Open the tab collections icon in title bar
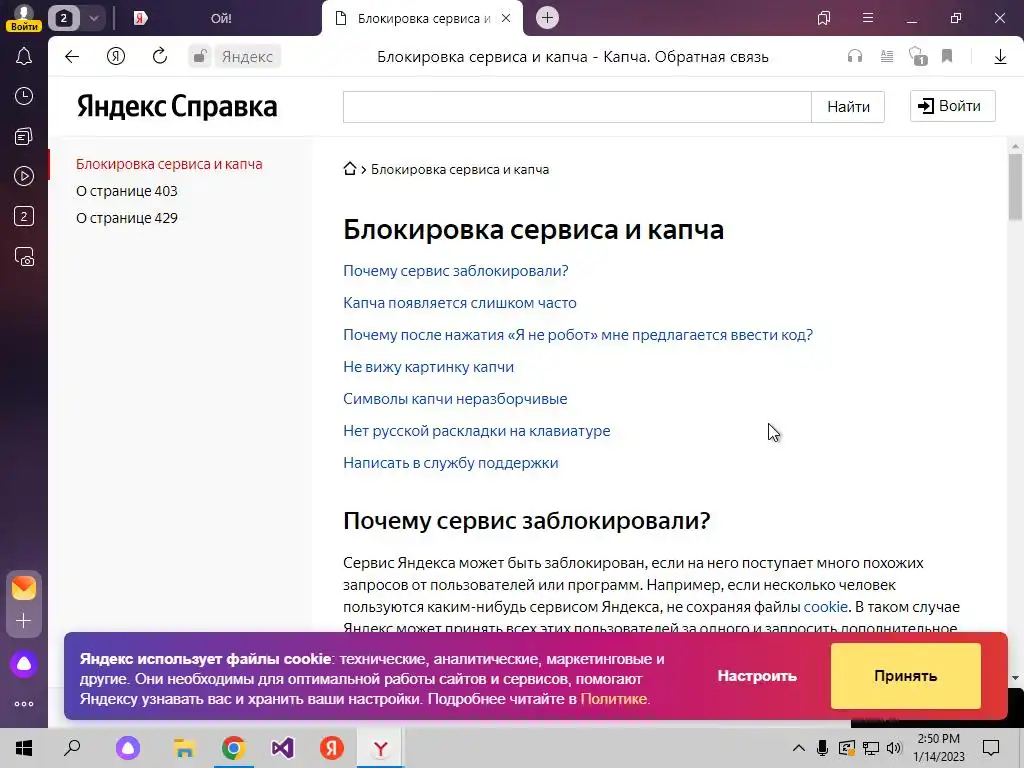Screen dimensions: 1024x768 tap(824, 18)
